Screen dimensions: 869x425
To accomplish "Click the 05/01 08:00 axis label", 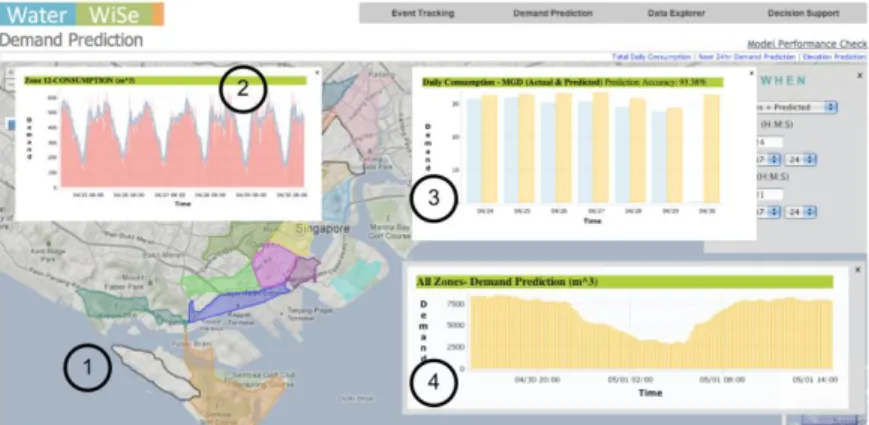I will tap(723, 380).
